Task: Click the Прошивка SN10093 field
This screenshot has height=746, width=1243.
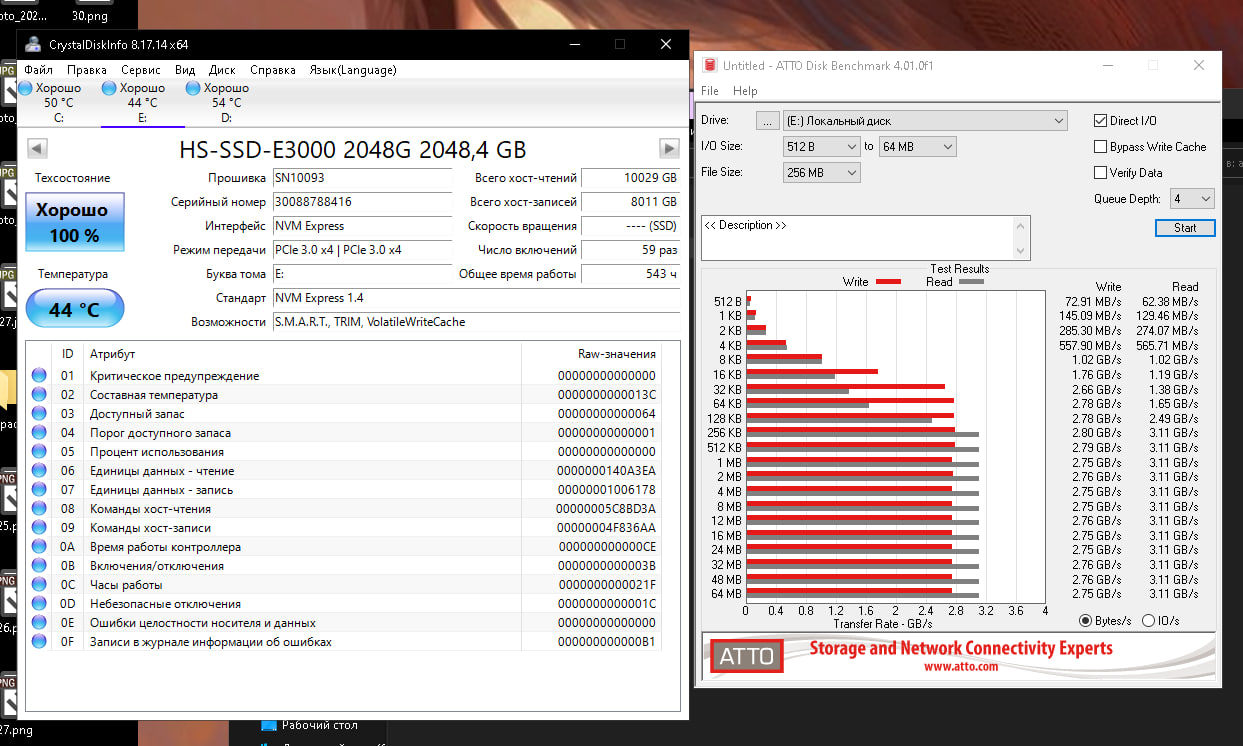Action: coord(361,178)
